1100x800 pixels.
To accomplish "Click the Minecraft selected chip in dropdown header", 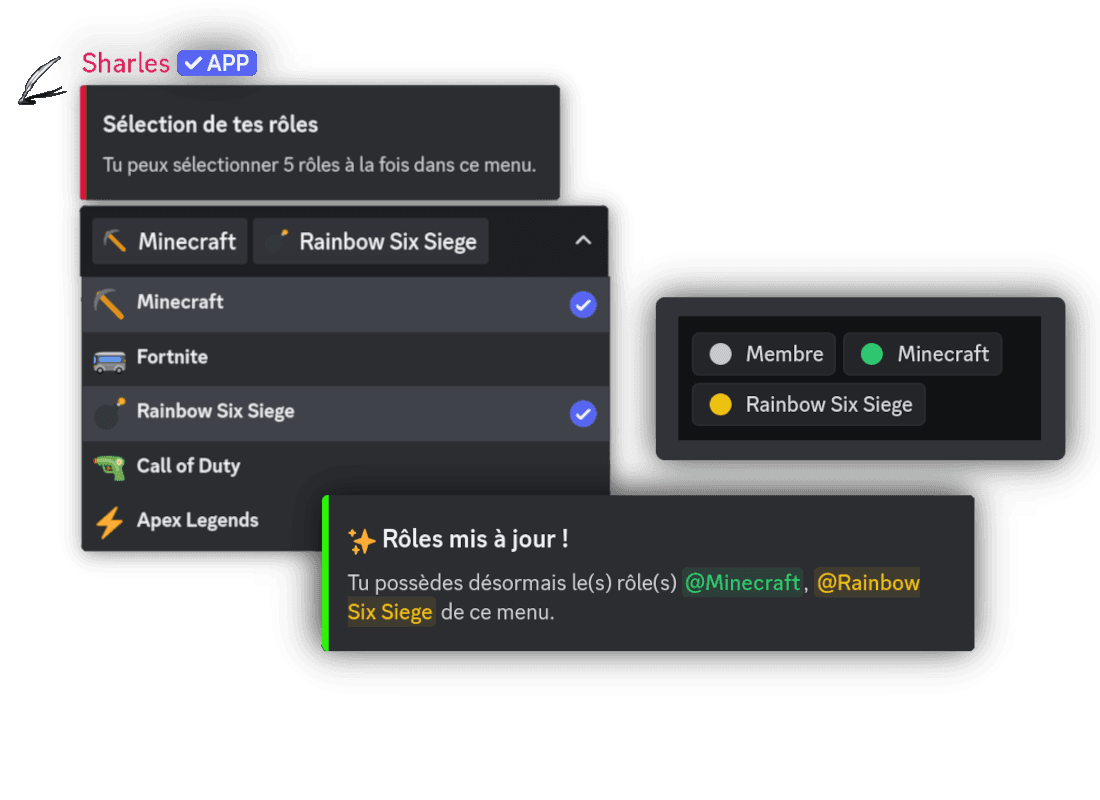I will click(170, 241).
